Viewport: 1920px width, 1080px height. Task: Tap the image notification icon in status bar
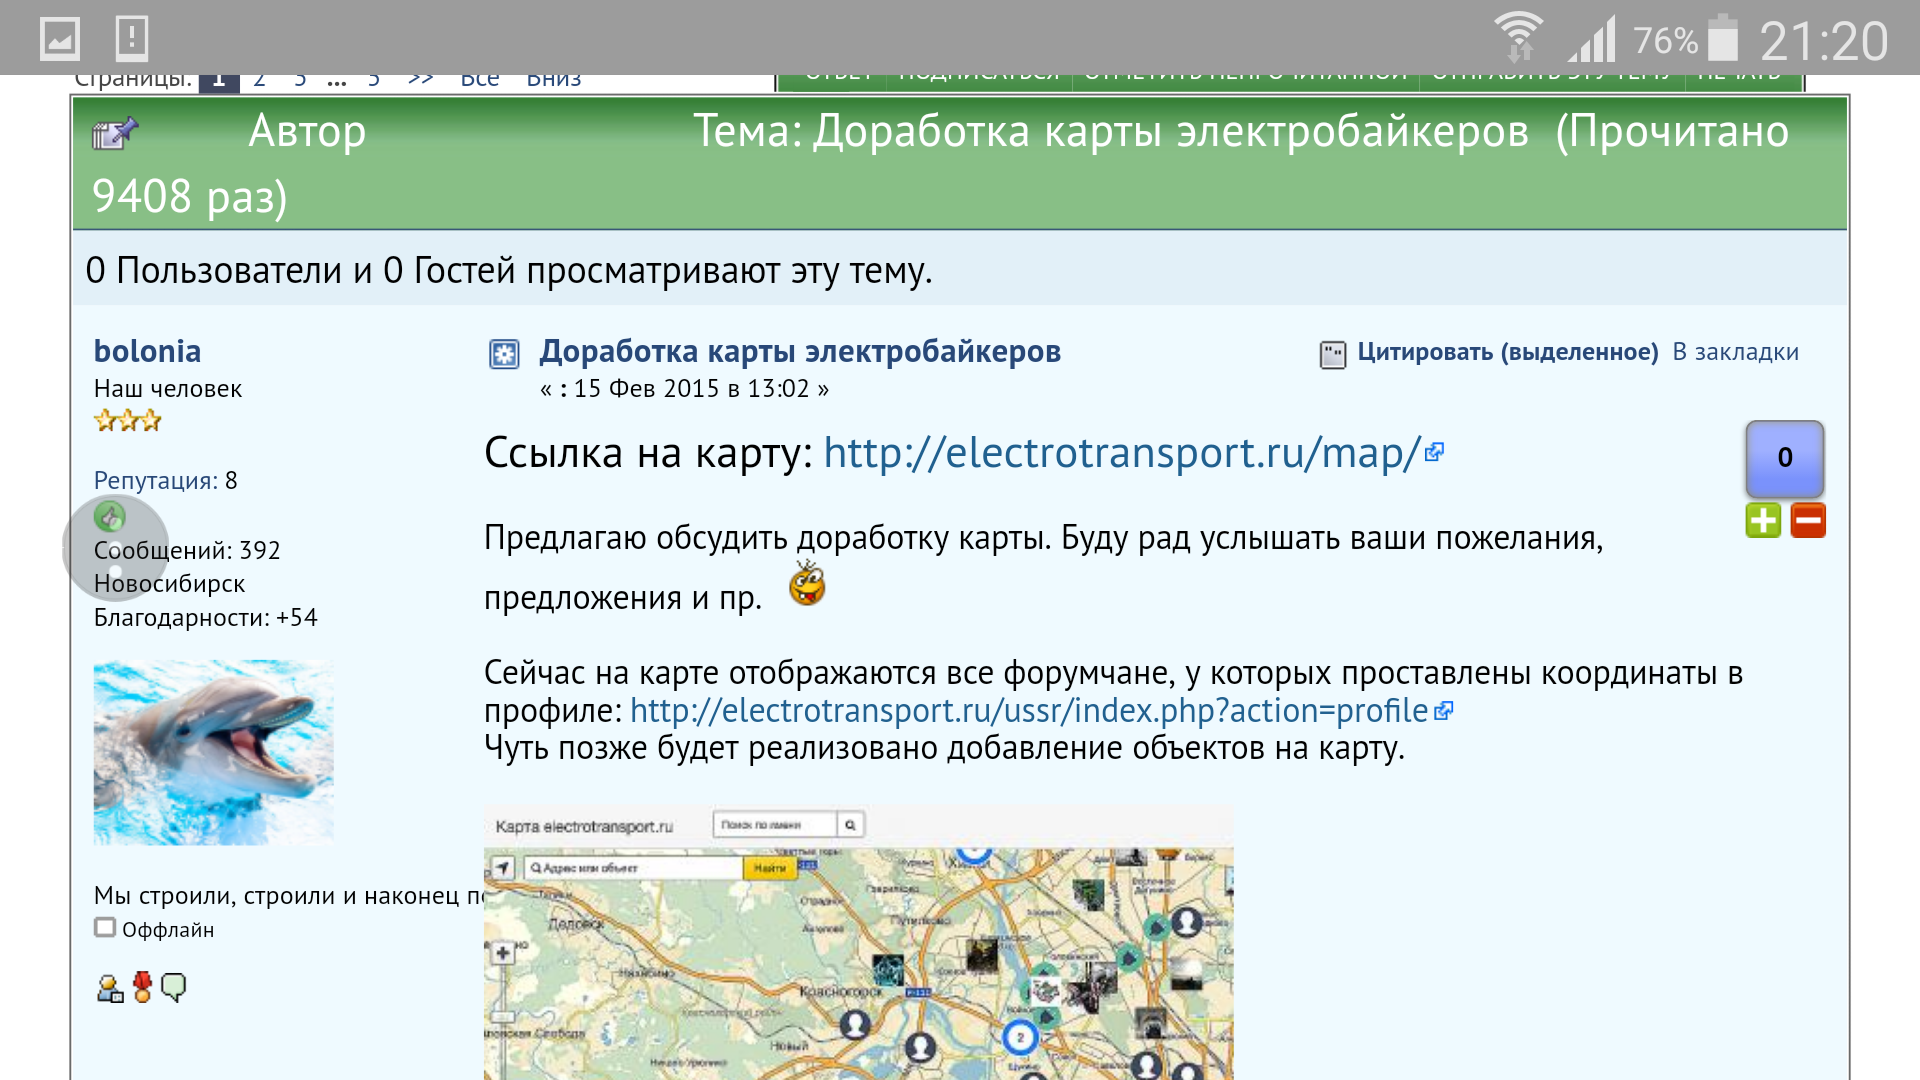(x=60, y=39)
